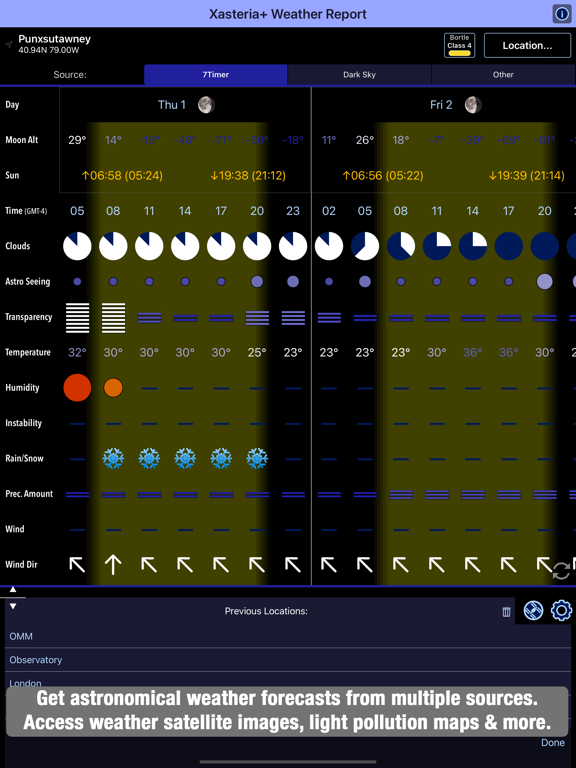Switch to the Other source tab
This screenshot has width=576, height=768.
(x=503, y=75)
